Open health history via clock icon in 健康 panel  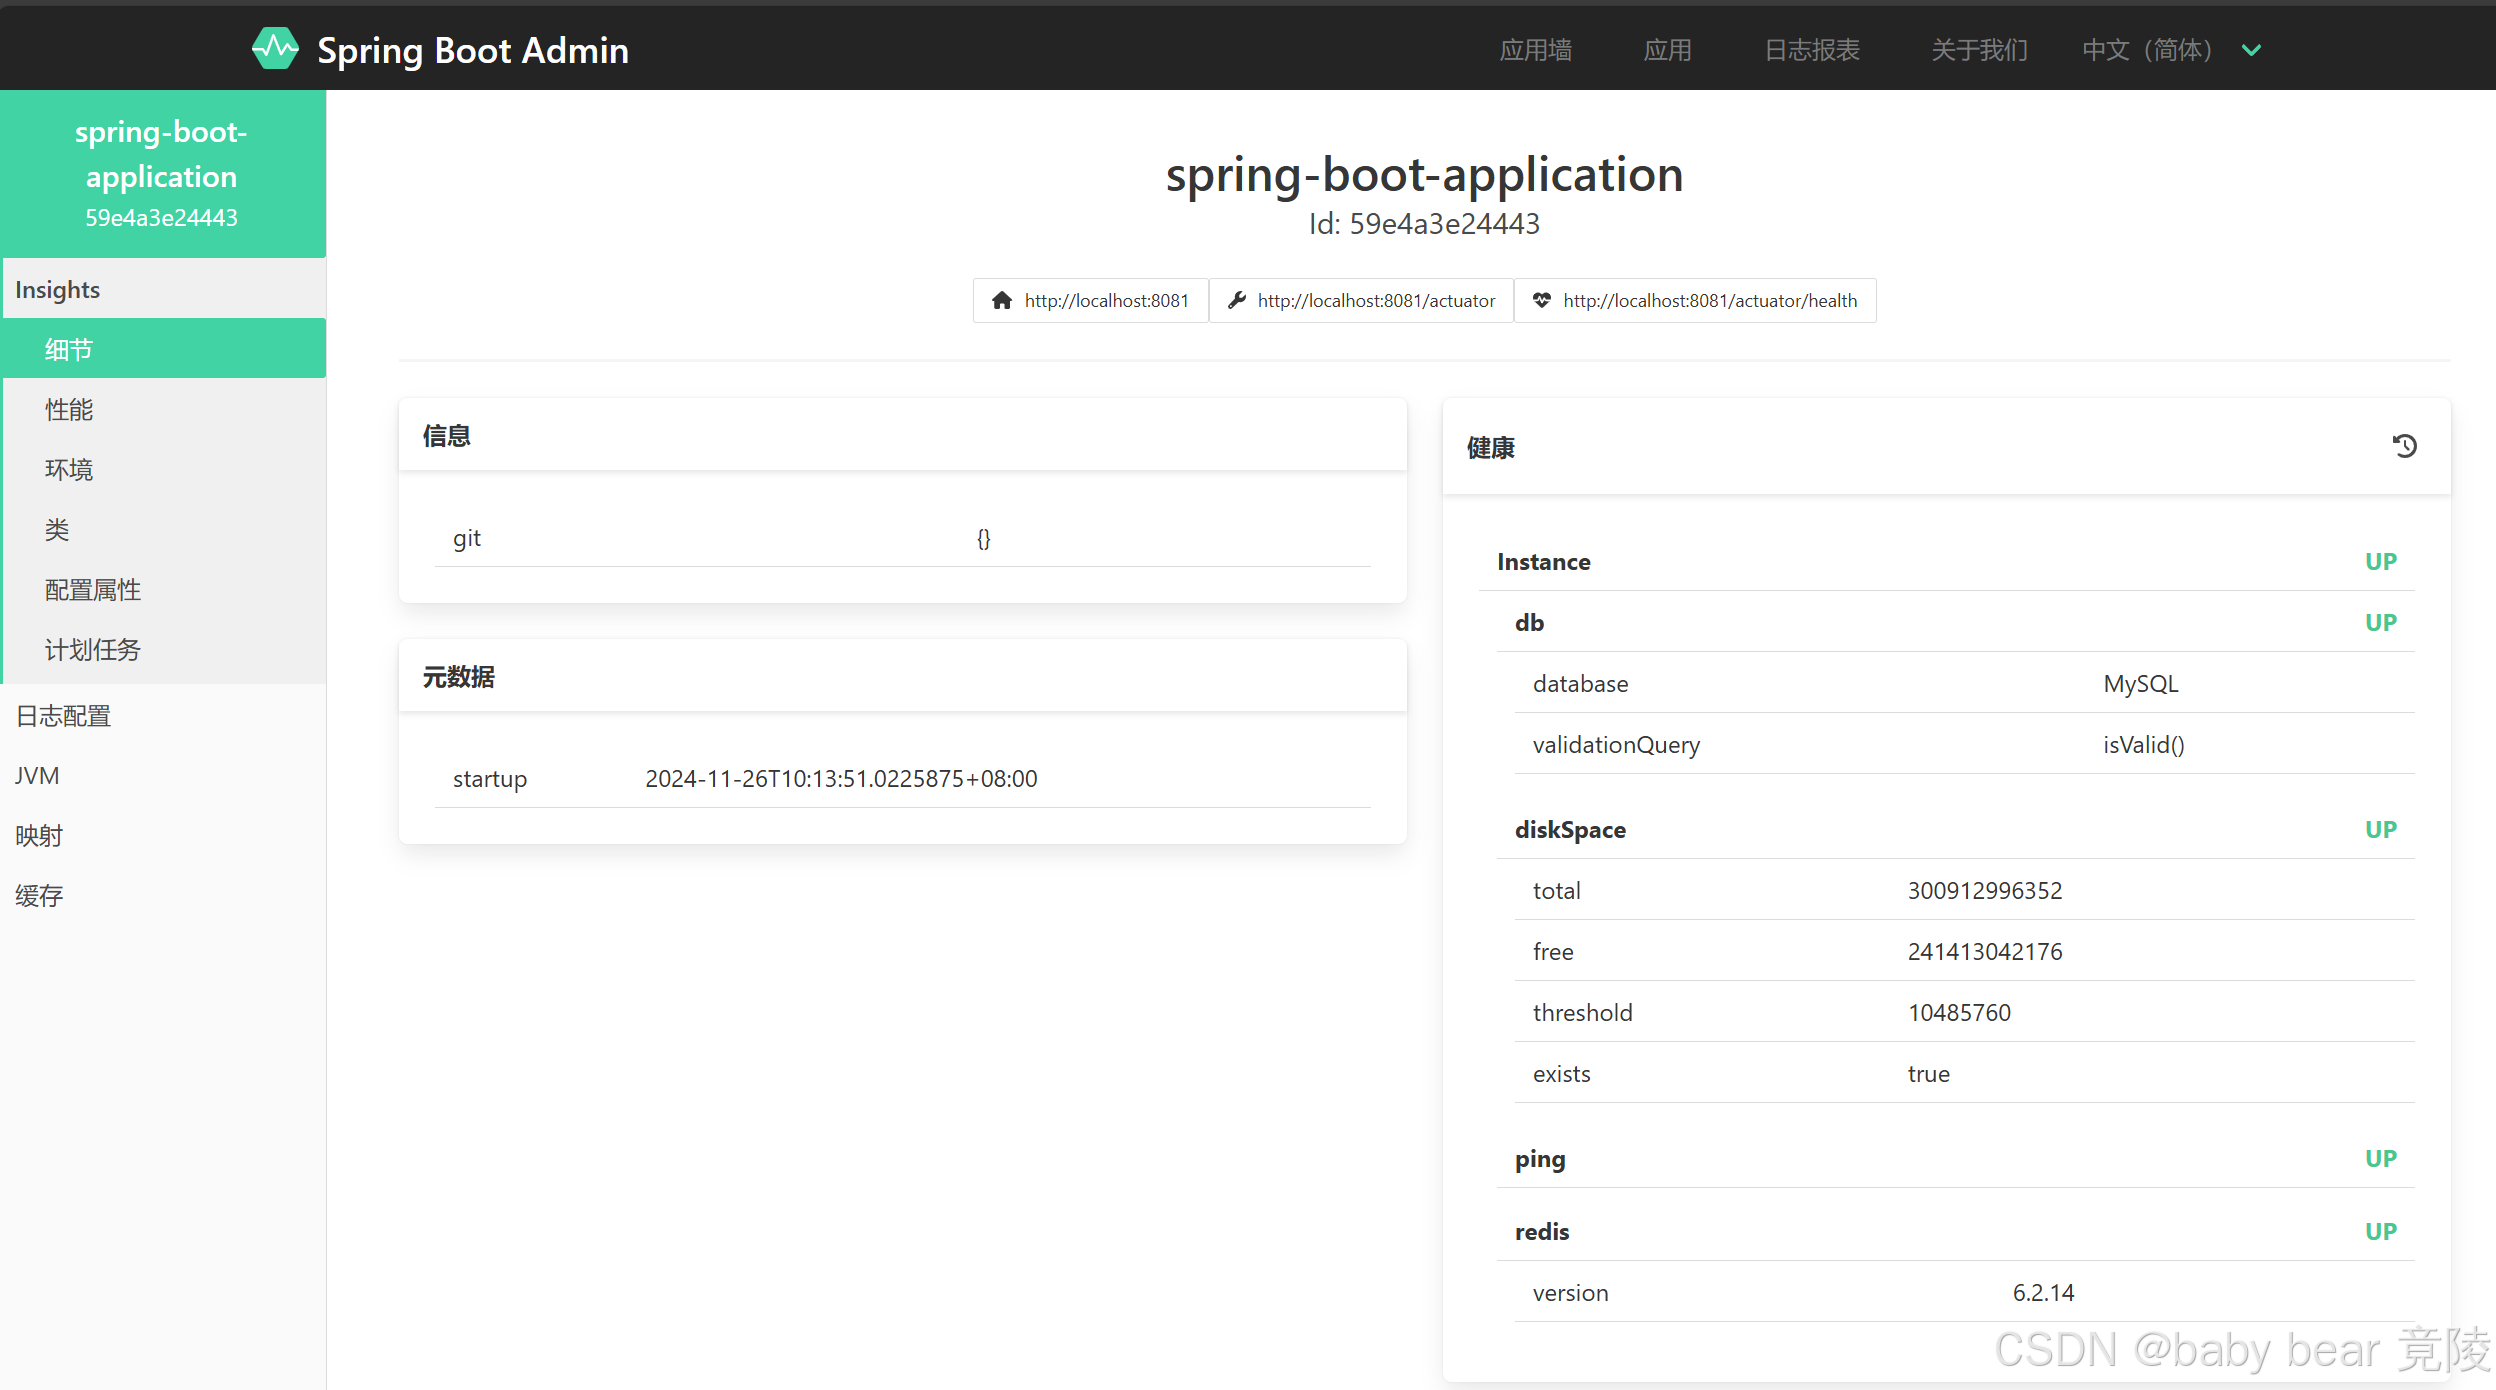click(2404, 446)
